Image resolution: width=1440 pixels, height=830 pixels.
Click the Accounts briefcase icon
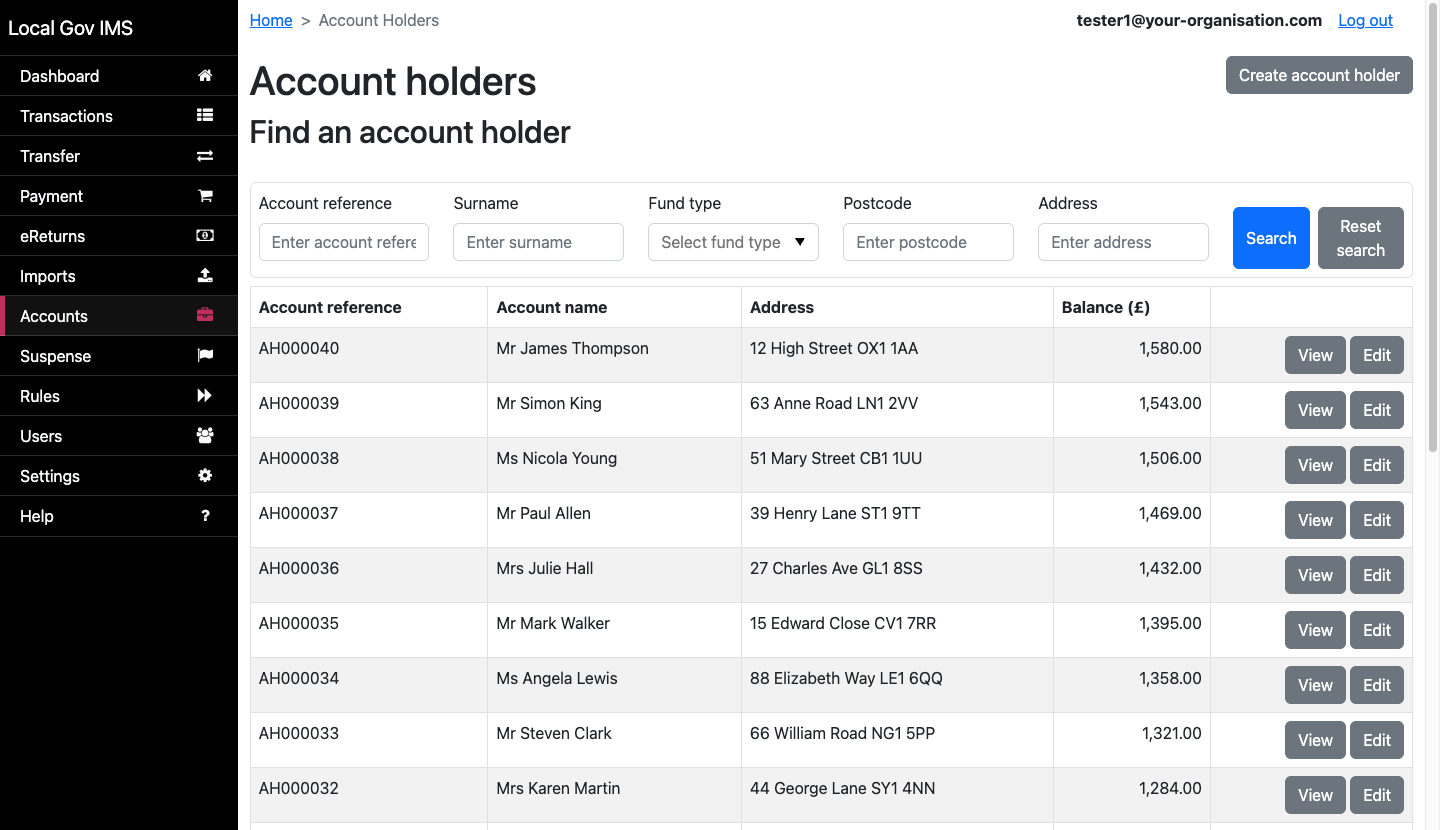coord(205,315)
